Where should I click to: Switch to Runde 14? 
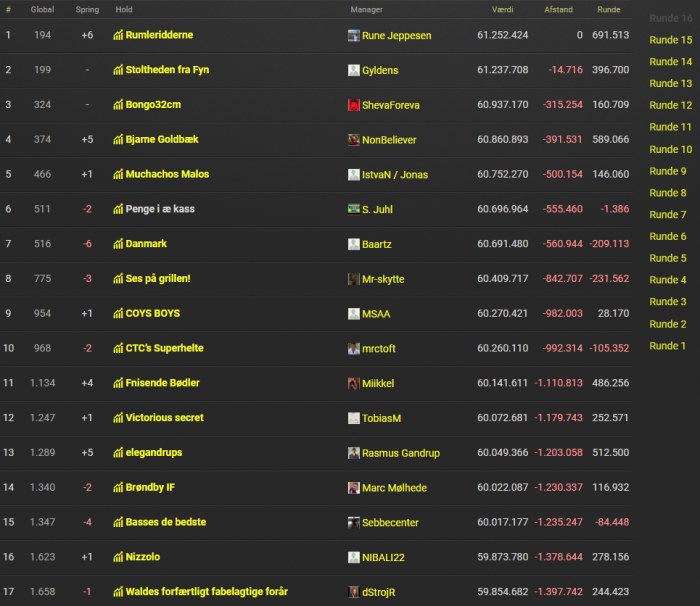671,62
